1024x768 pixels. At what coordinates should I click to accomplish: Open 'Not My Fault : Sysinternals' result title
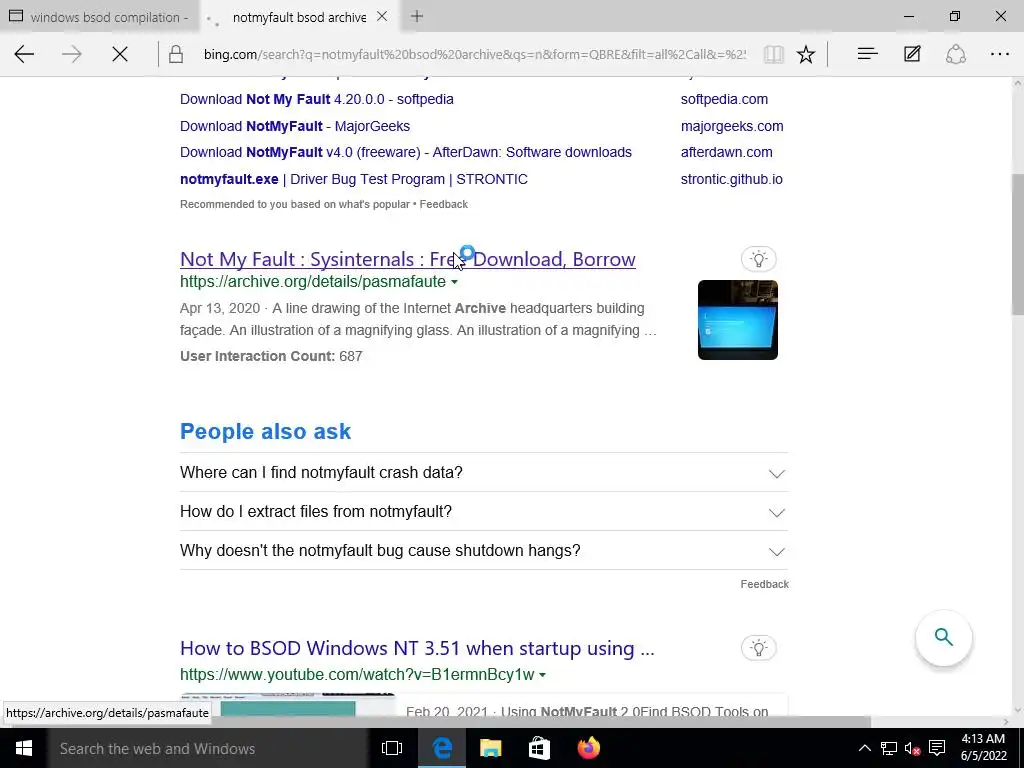click(408, 259)
